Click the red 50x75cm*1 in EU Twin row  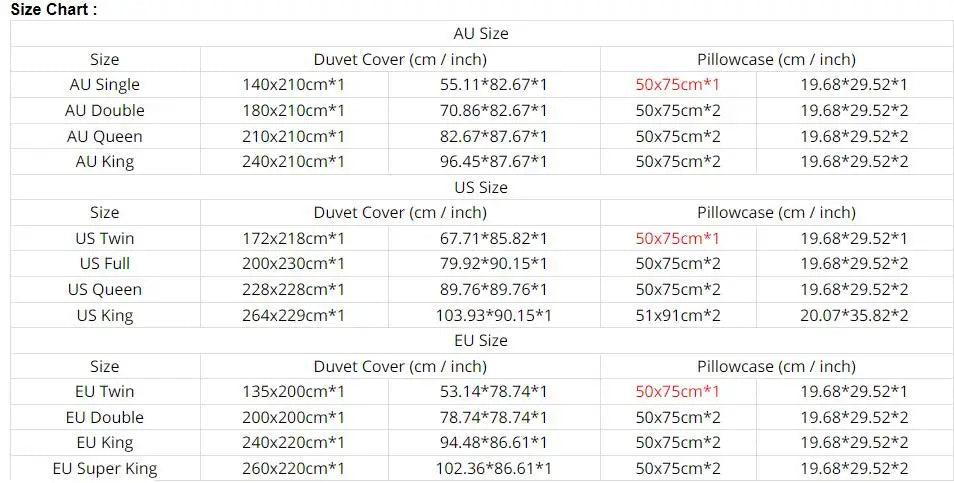(x=678, y=392)
